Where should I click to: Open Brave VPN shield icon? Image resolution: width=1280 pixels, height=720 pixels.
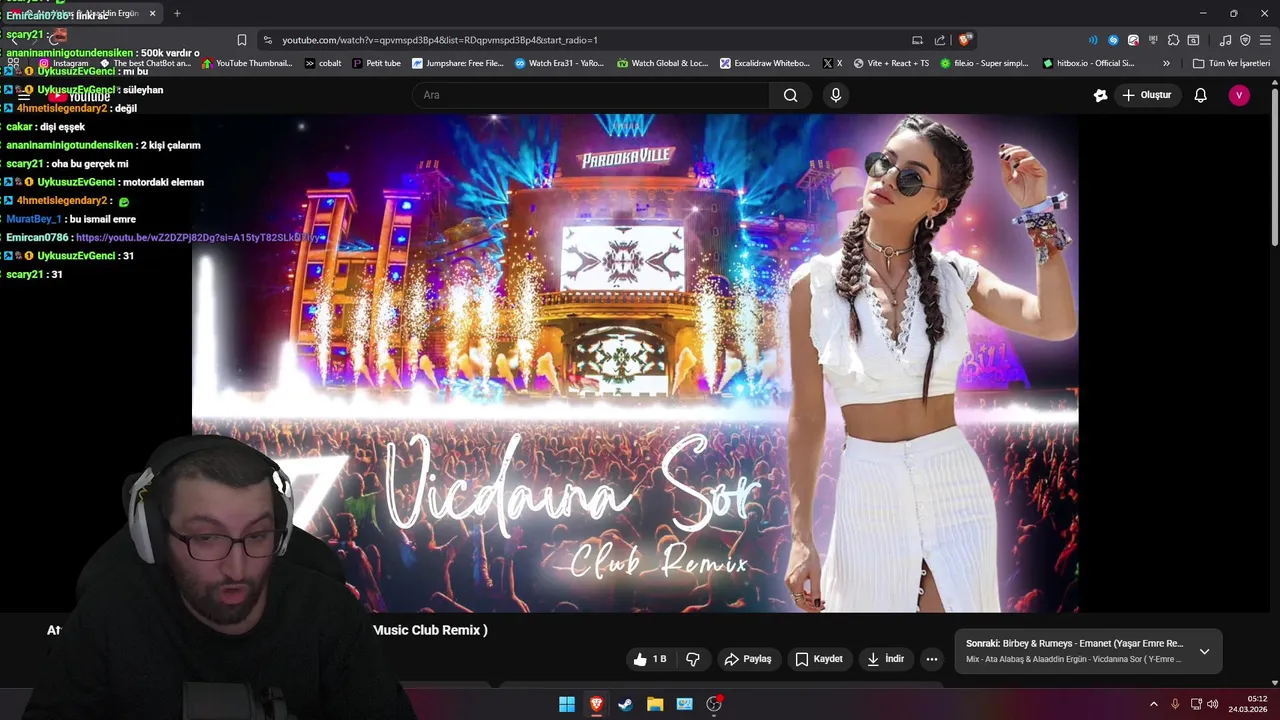coord(1245,40)
